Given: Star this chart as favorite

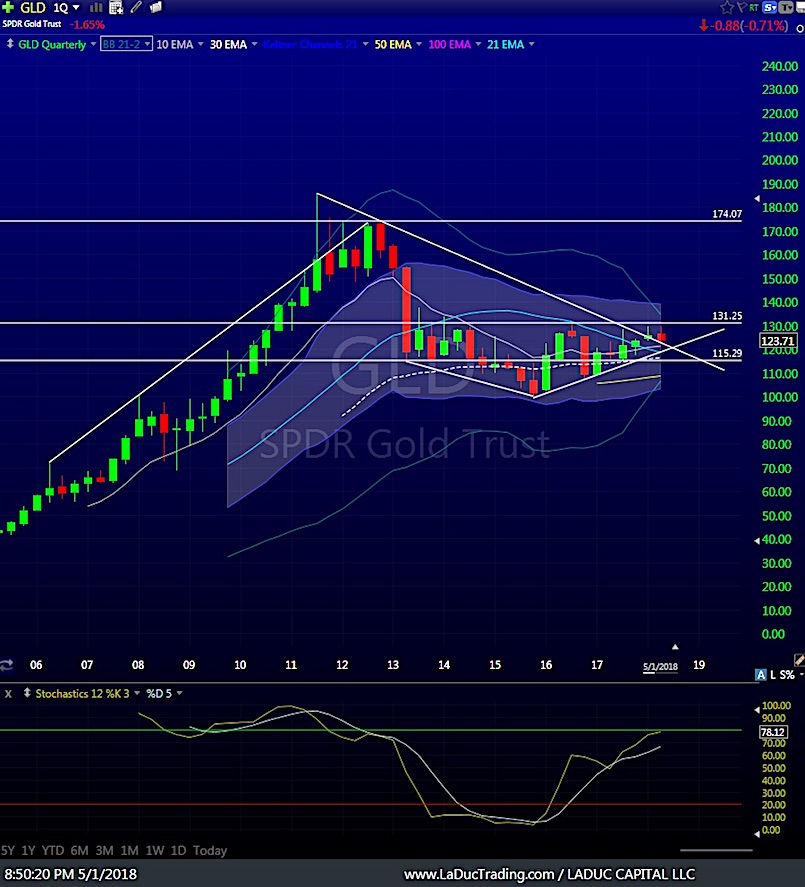Looking at the screenshot, I should [727, 7].
